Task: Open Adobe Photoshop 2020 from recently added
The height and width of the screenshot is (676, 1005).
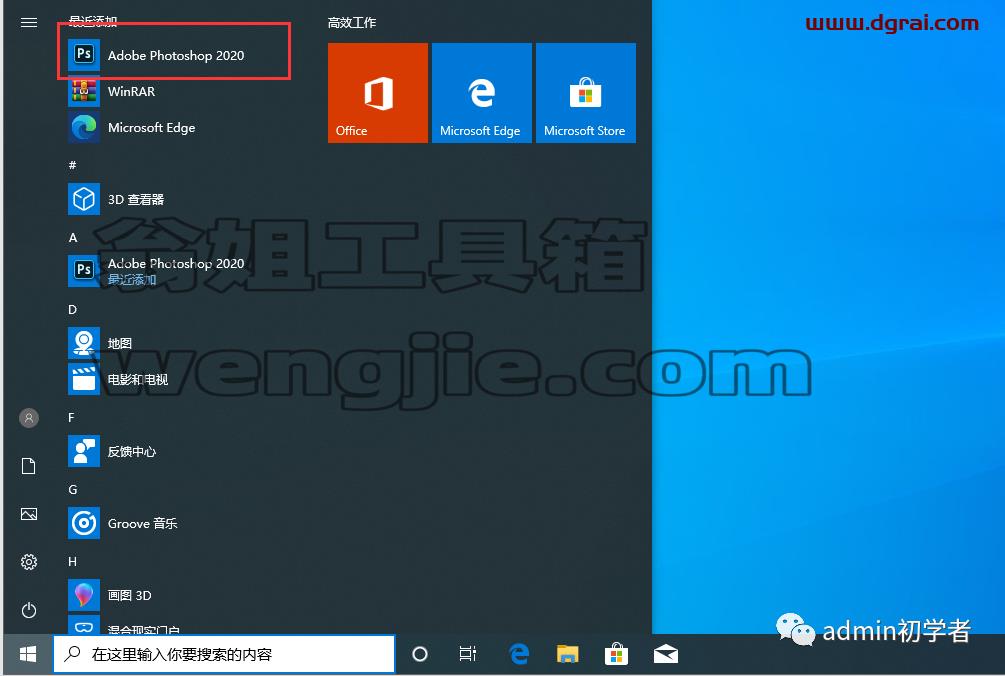Action: [174, 54]
